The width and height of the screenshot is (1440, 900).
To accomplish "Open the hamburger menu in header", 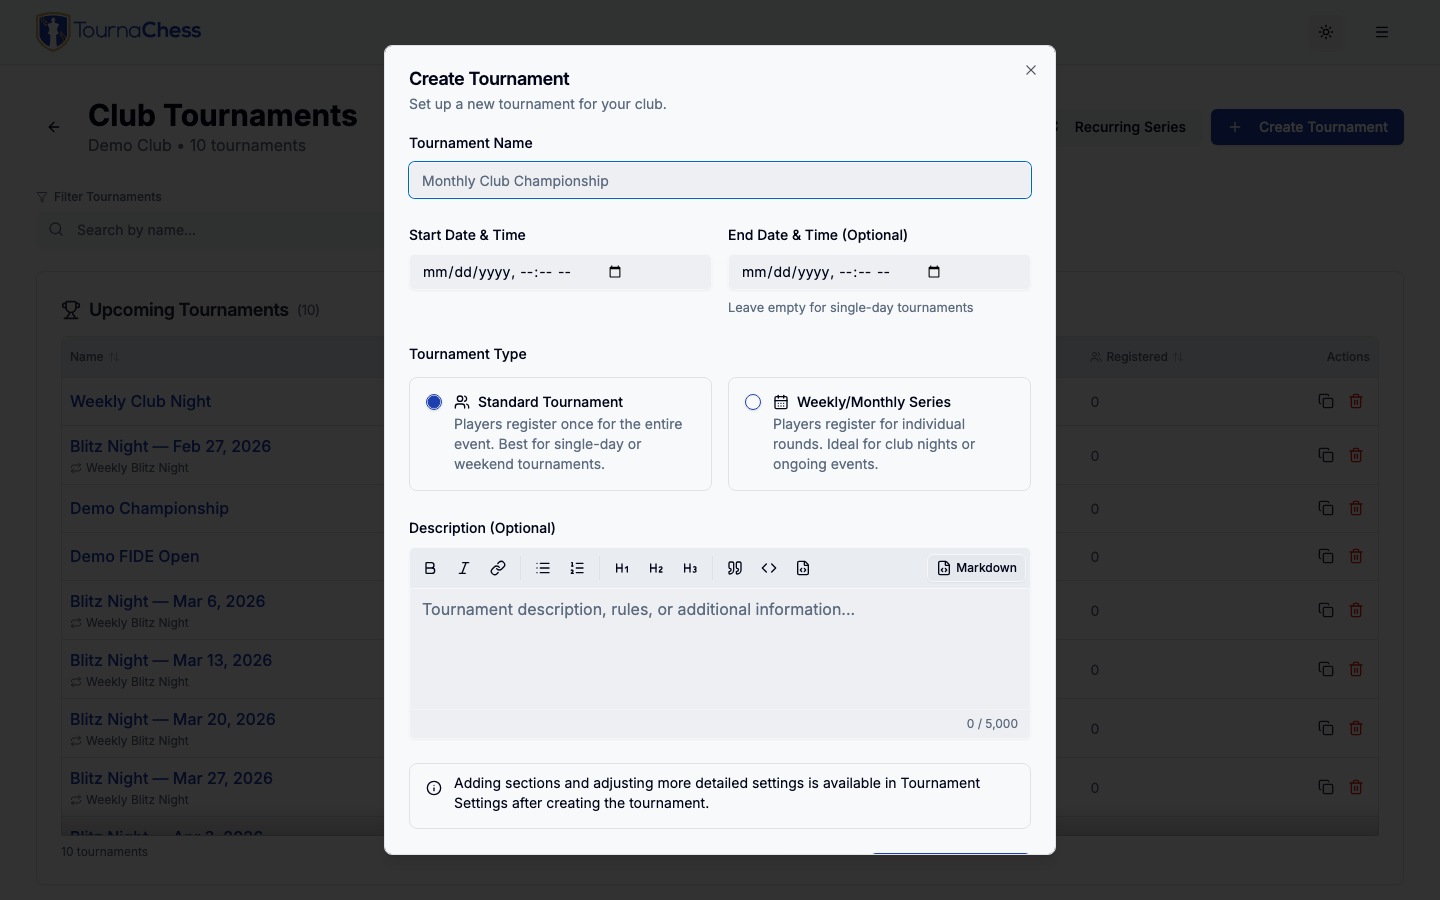I will click(1382, 32).
